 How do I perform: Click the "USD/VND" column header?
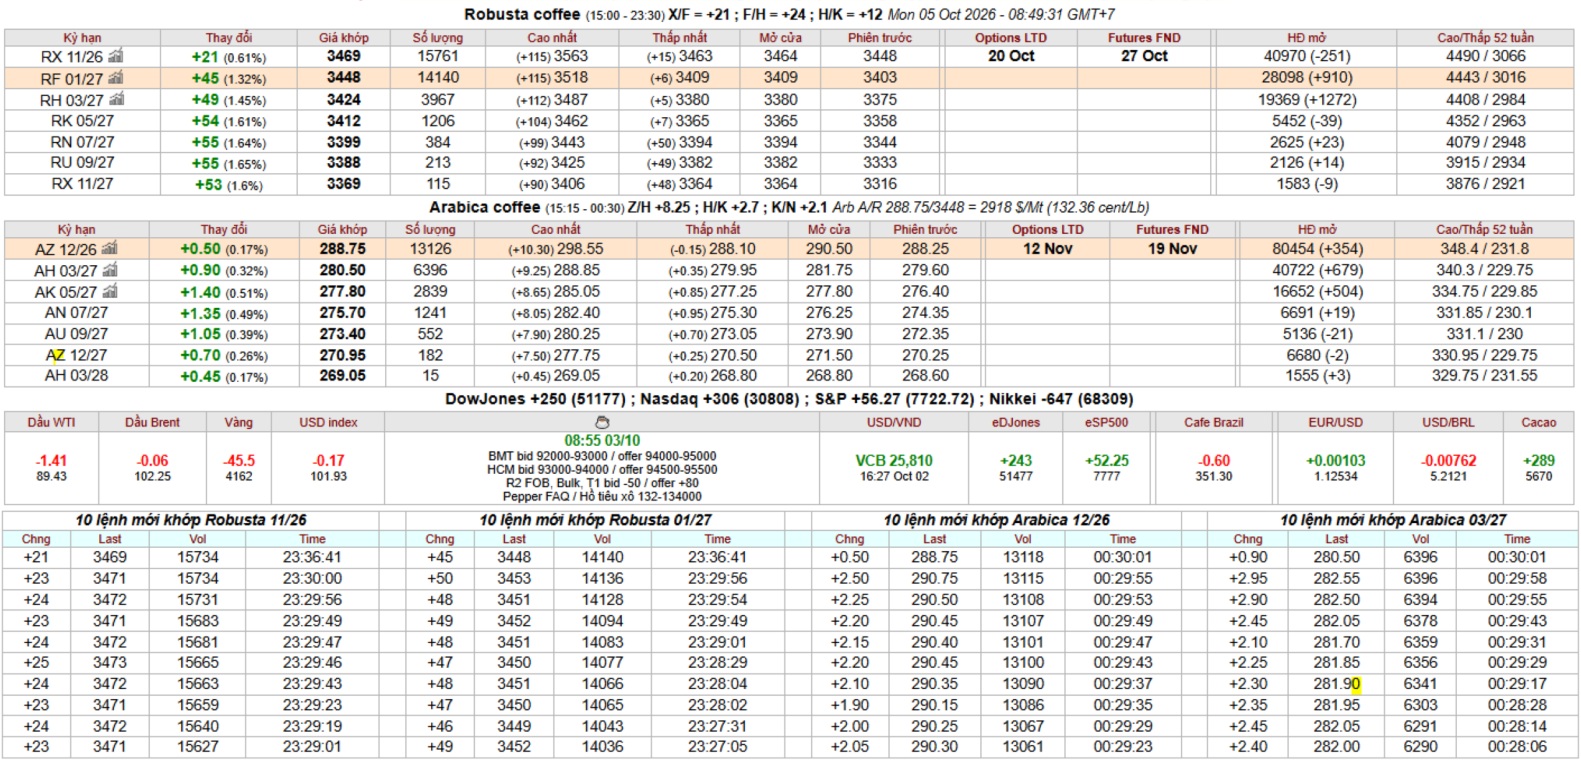894,423
